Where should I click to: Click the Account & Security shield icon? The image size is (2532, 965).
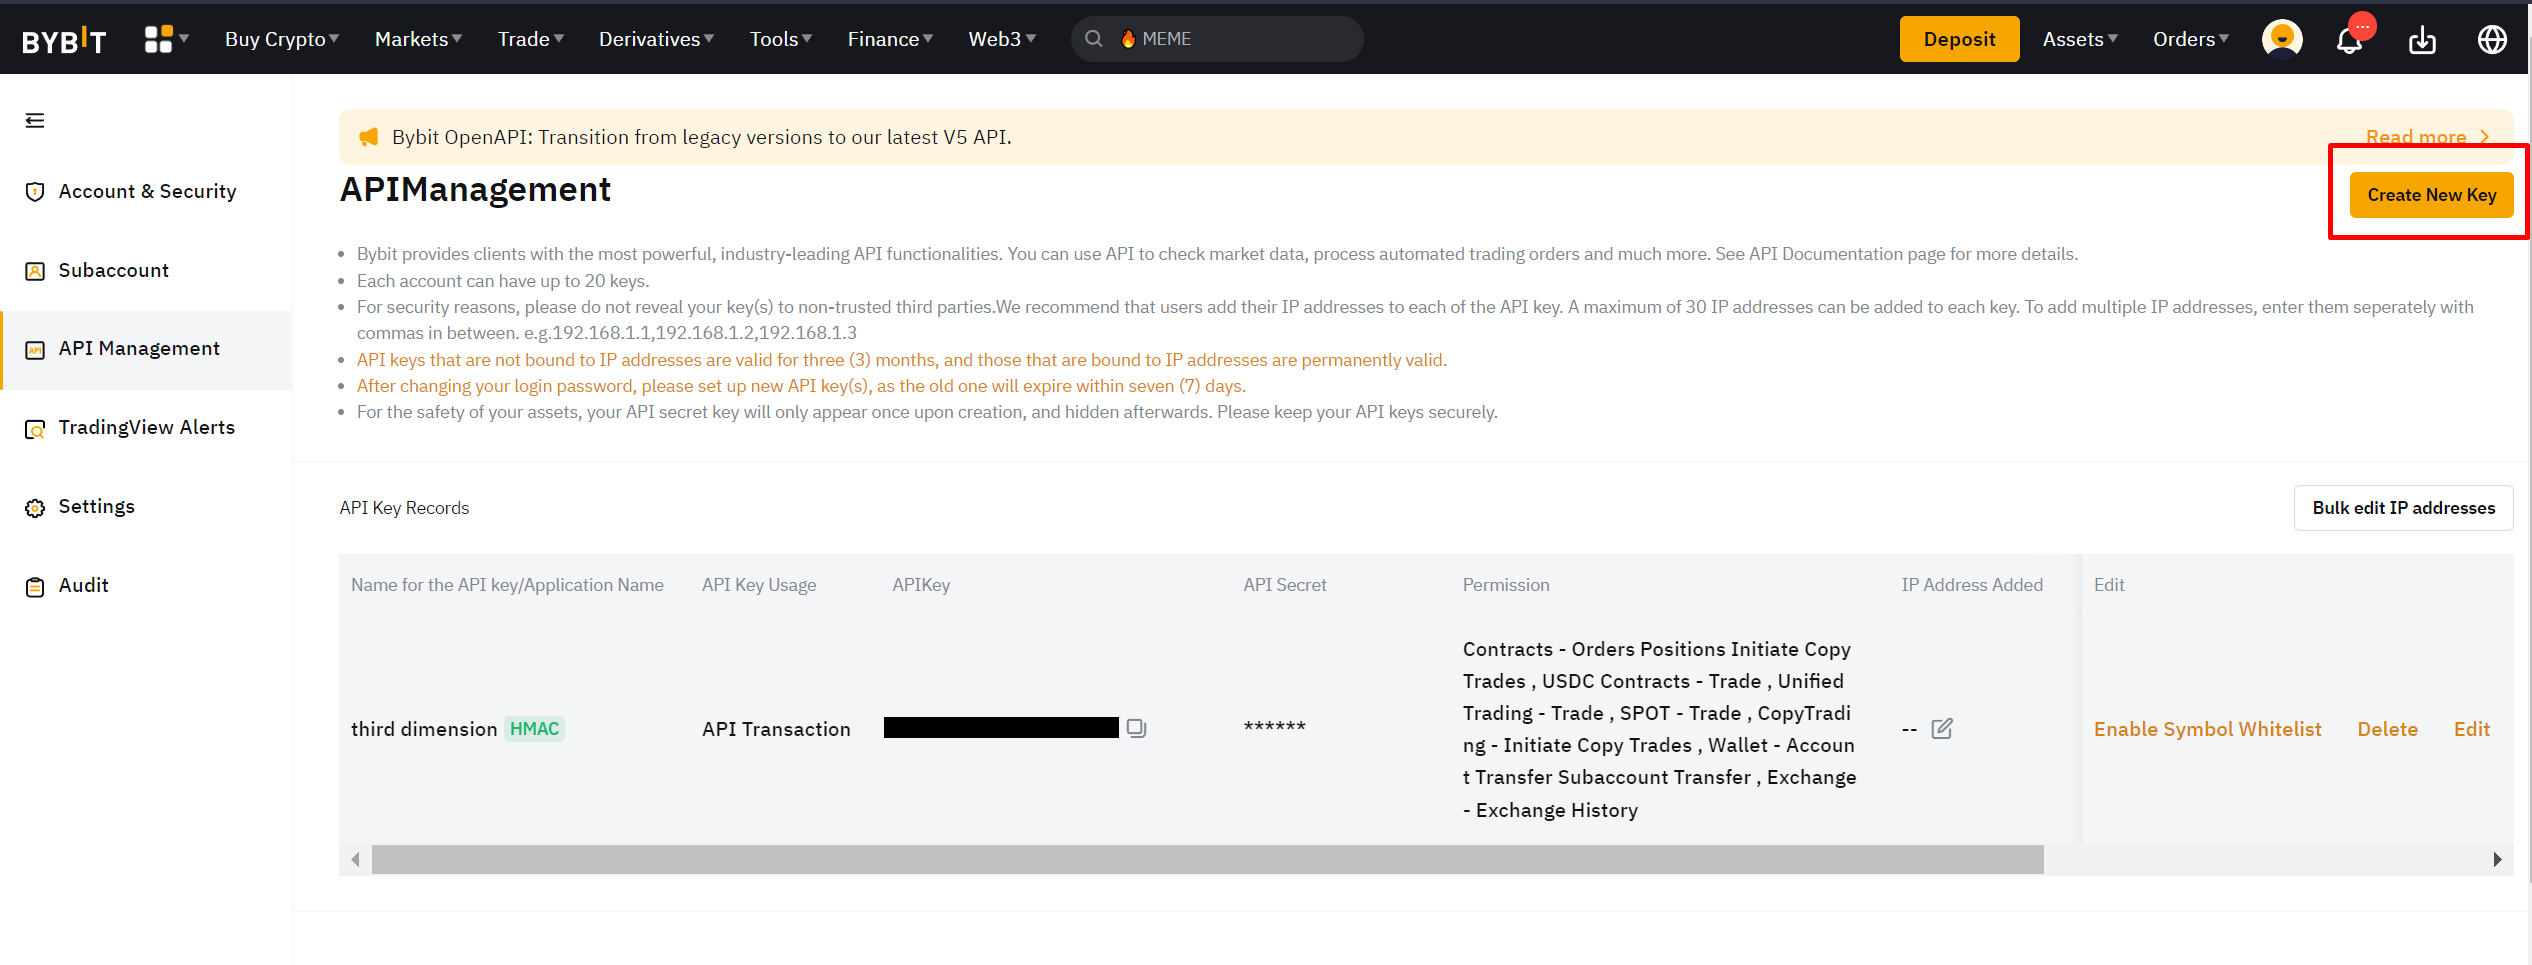tap(35, 192)
